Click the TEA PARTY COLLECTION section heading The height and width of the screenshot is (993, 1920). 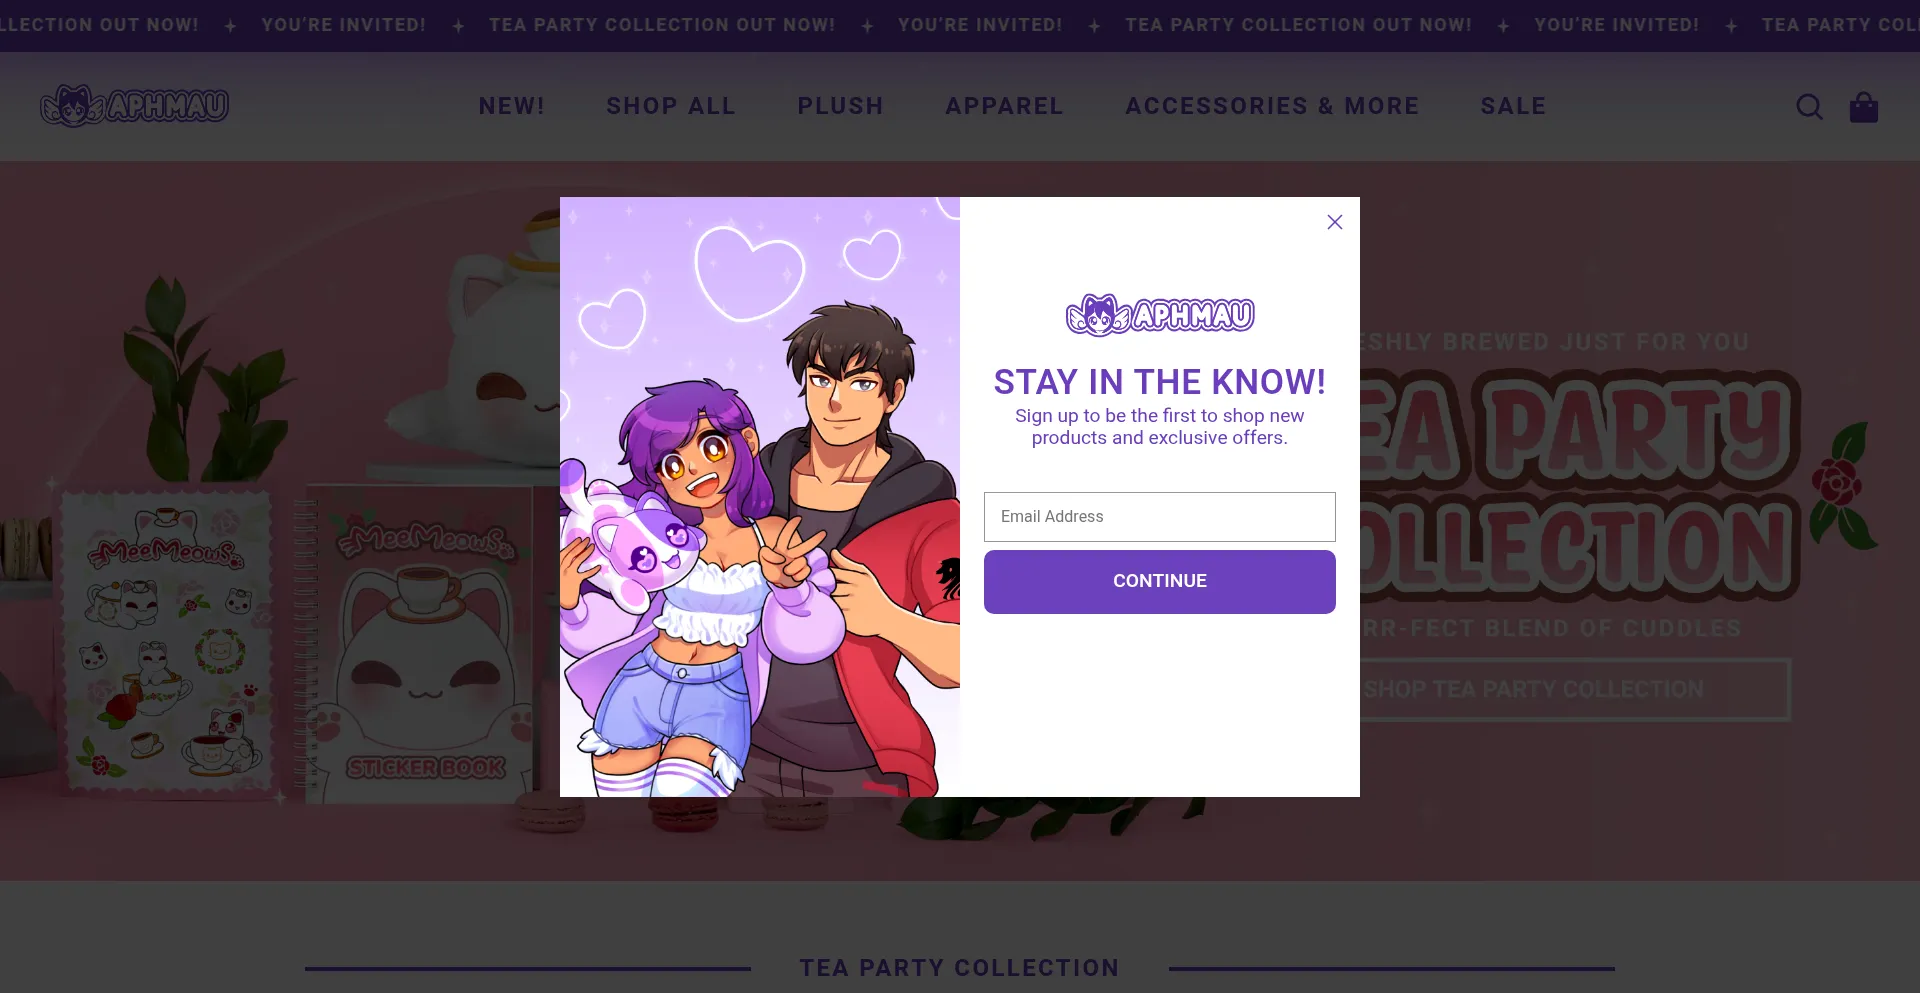click(x=959, y=968)
